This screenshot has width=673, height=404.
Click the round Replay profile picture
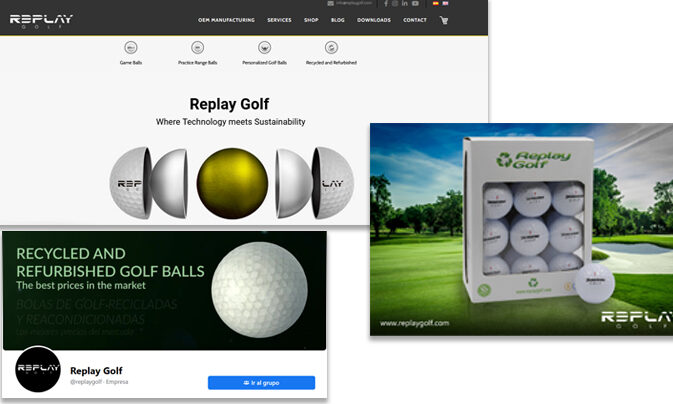pyautogui.click(x=38, y=369)
